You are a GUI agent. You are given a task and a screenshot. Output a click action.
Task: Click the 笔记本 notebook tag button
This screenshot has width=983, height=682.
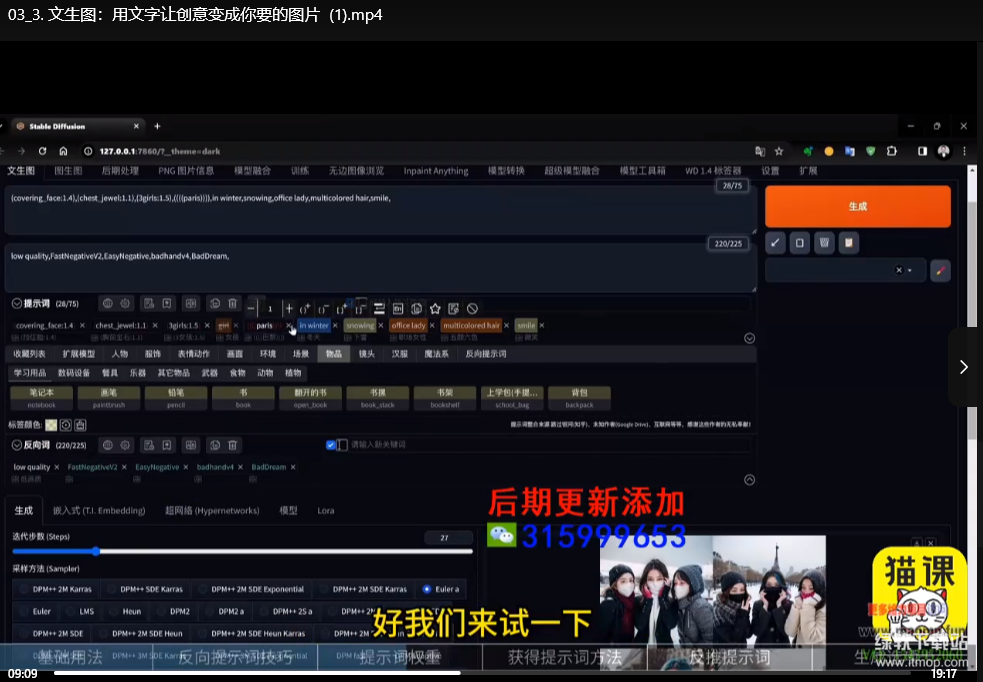pos(42,398)
